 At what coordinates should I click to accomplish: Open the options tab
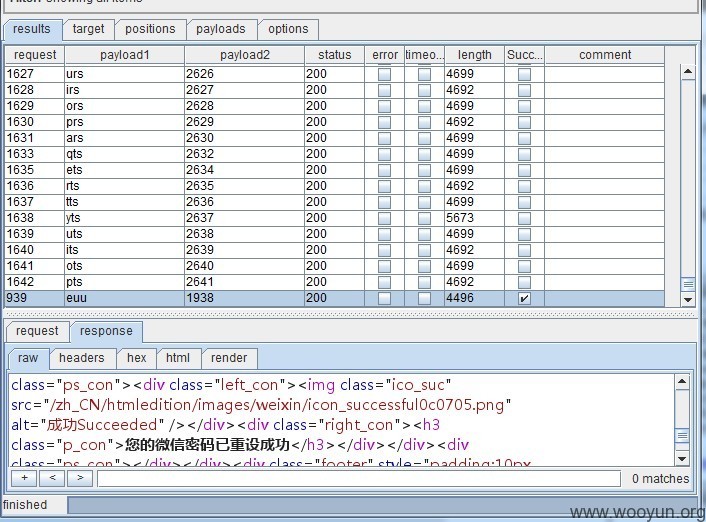pos(288,29)
